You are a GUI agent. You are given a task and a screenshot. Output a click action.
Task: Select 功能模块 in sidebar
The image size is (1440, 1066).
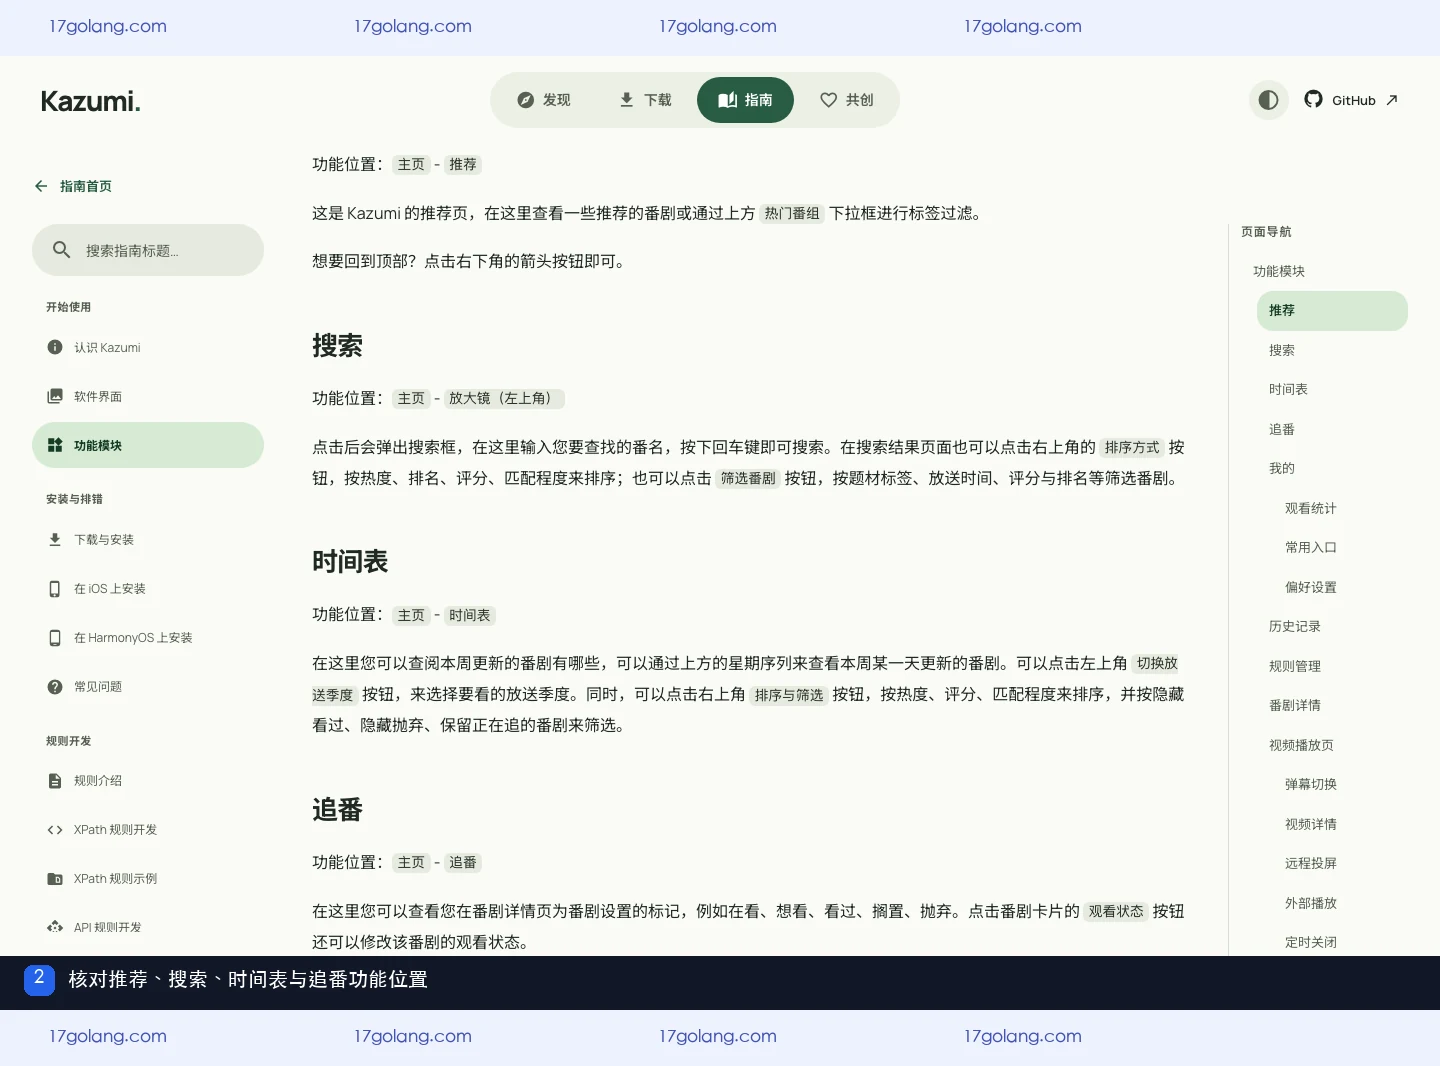coord(148,445)
